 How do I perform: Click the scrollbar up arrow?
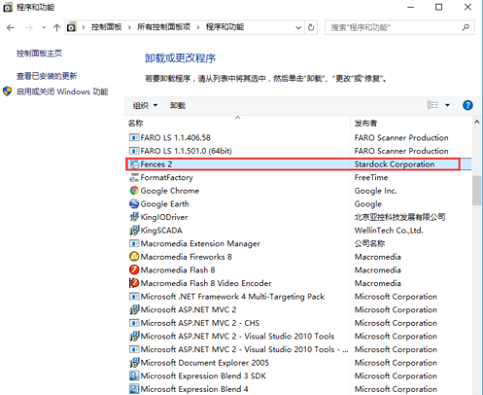tap(477, 122)
